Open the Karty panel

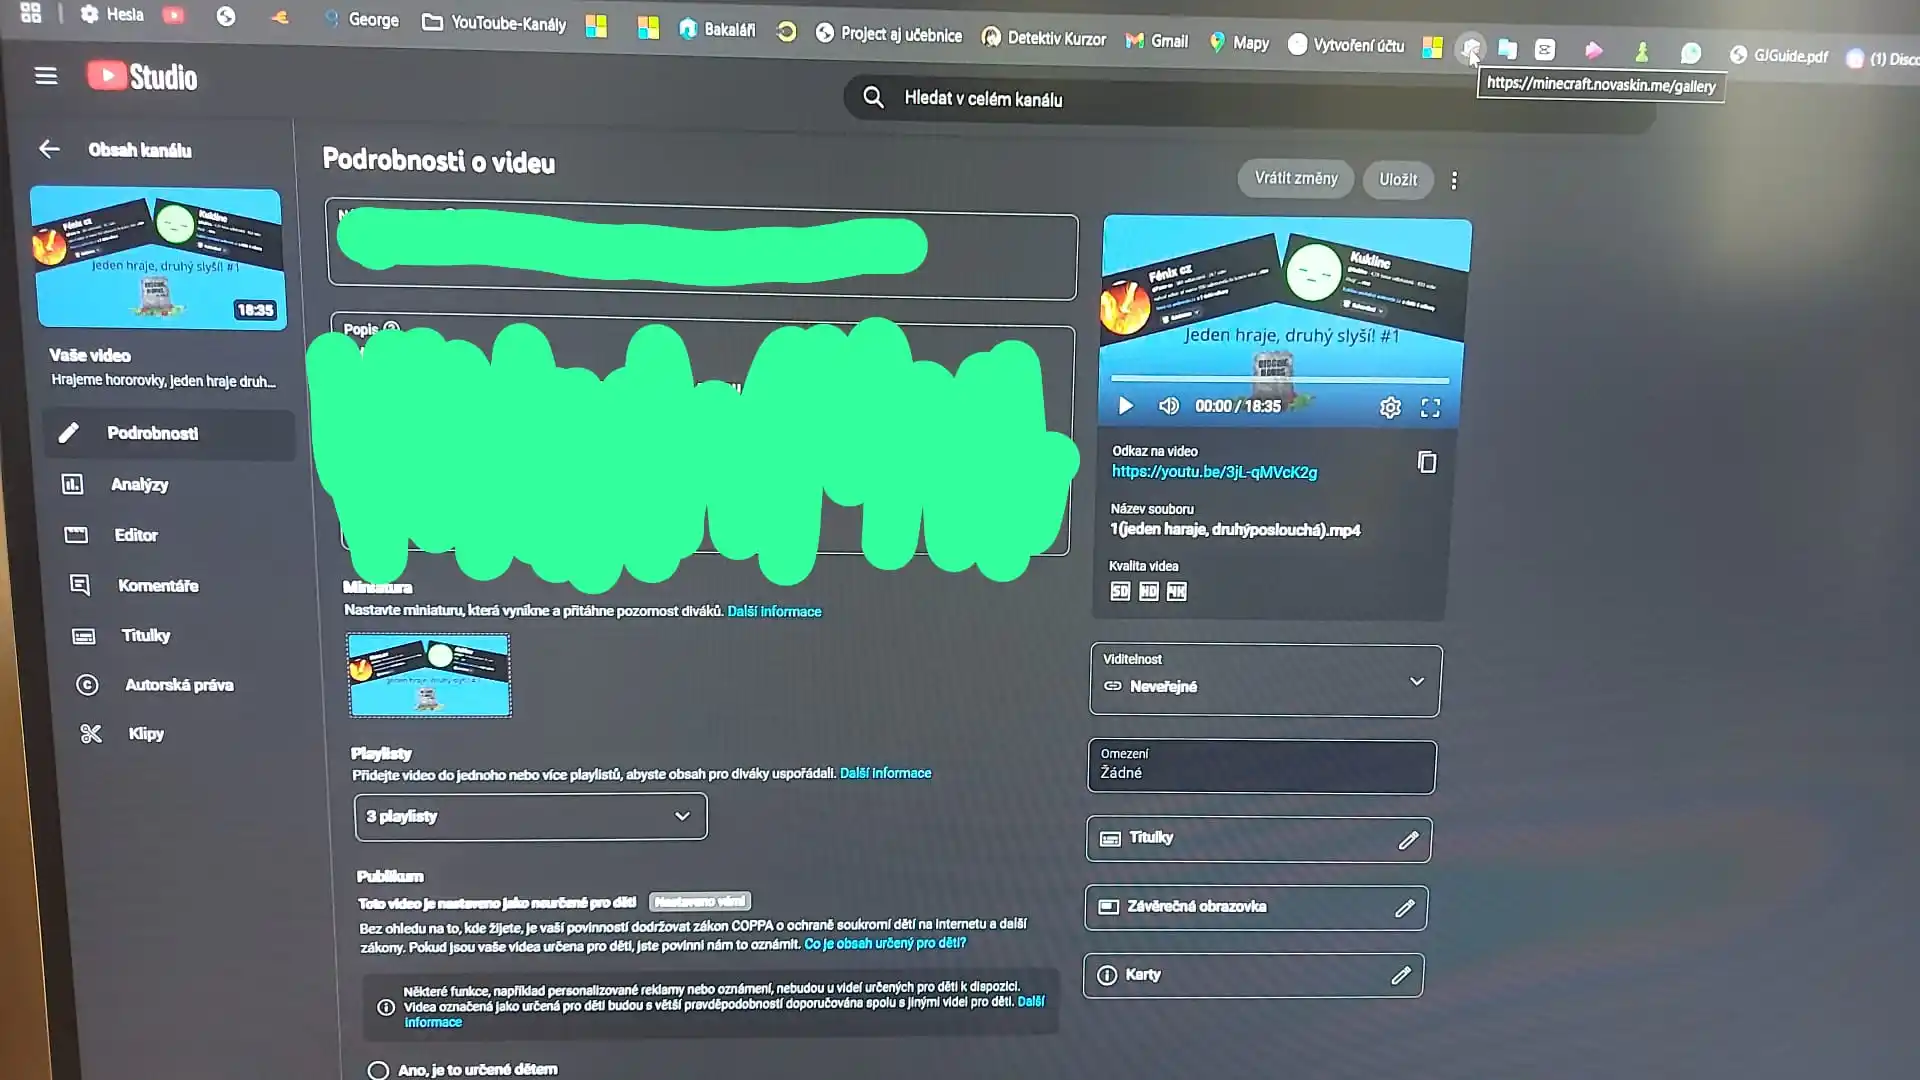pos(1253,975)
